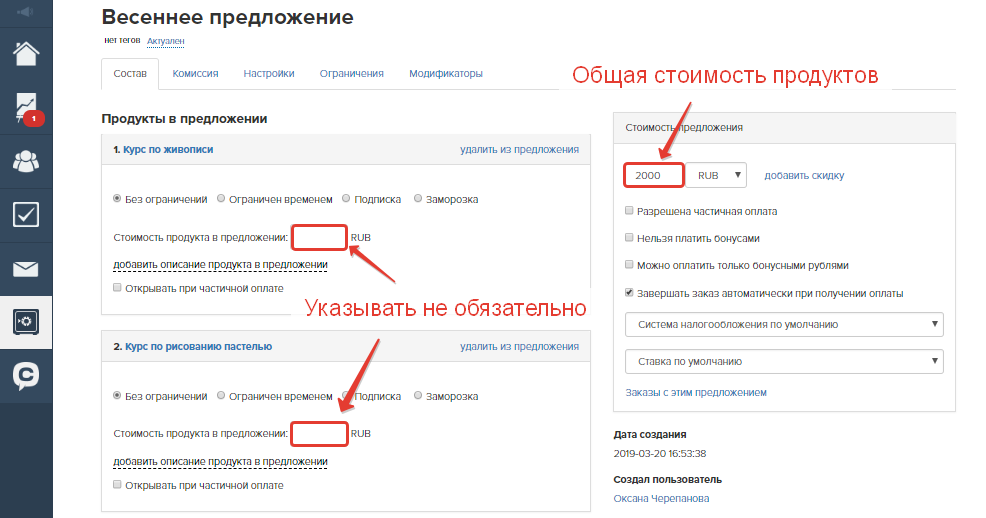Select Подписка for Курс по живописи
This screenshot has width=986, height=518.
(x=346, y=199)
